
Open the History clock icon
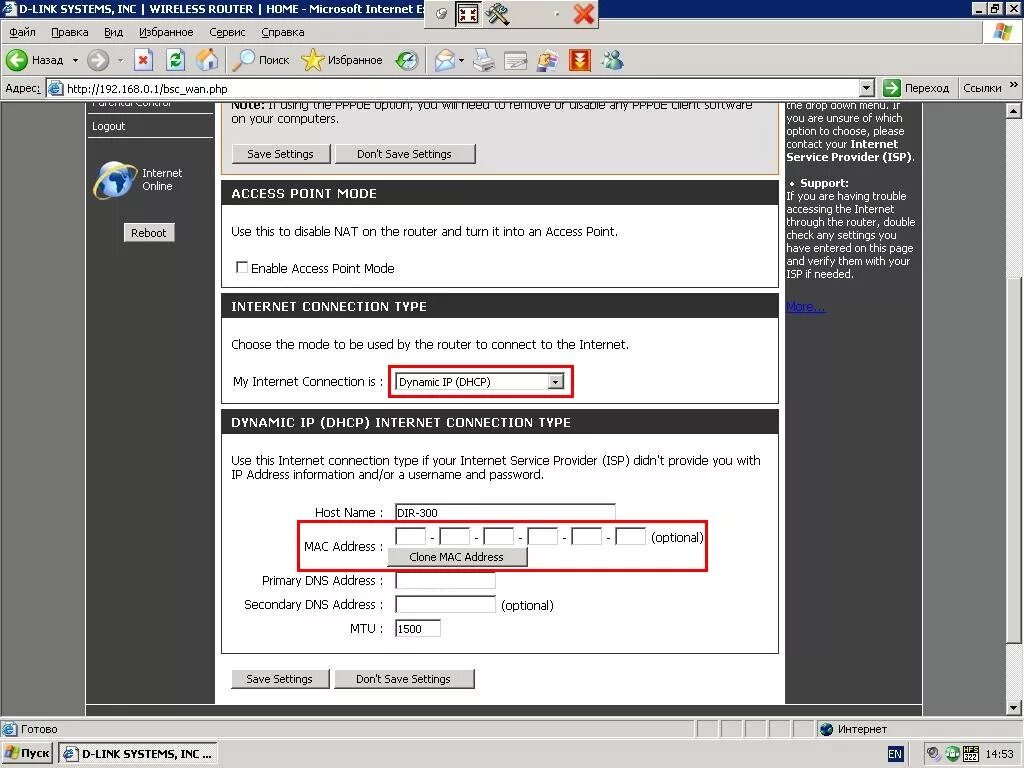click(x=407, y=60)
